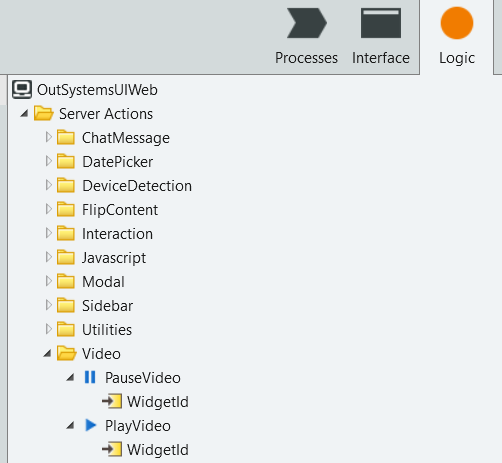The width and height of the screenshot is (502, 463).
Task: Open the Processes tab icon
Action: tap(307, 23)
